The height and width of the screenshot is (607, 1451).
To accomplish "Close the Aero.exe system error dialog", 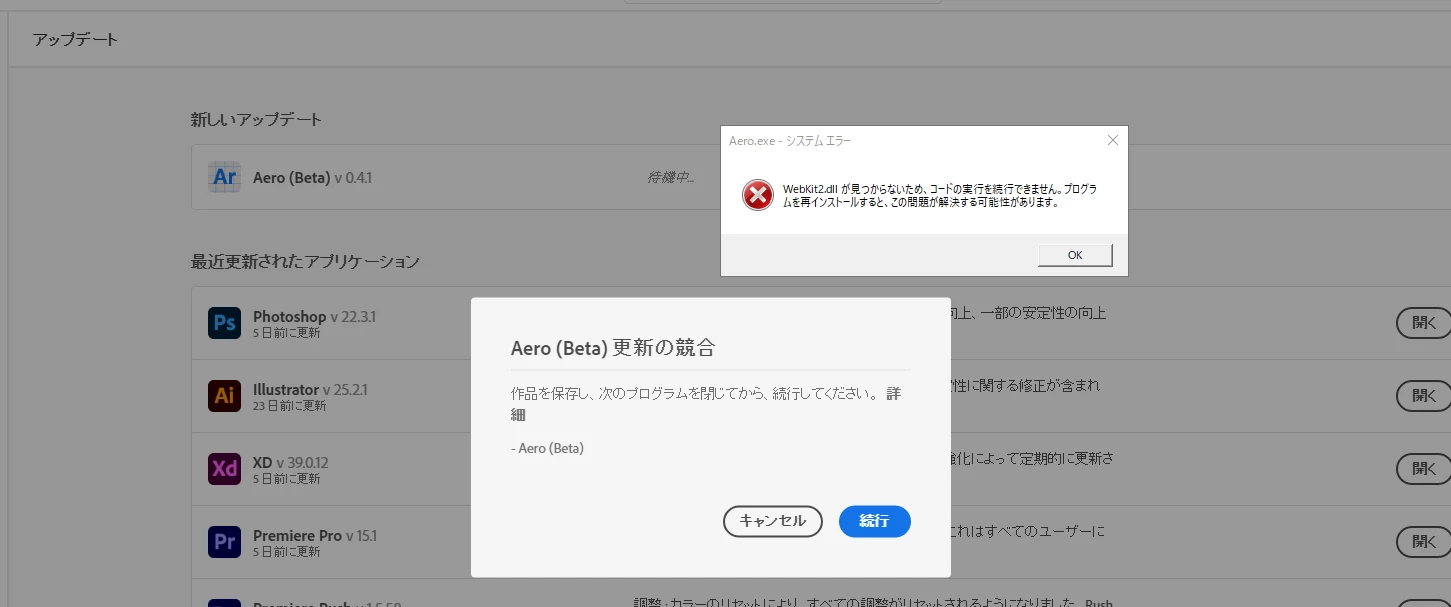I will pos(1113,141).
